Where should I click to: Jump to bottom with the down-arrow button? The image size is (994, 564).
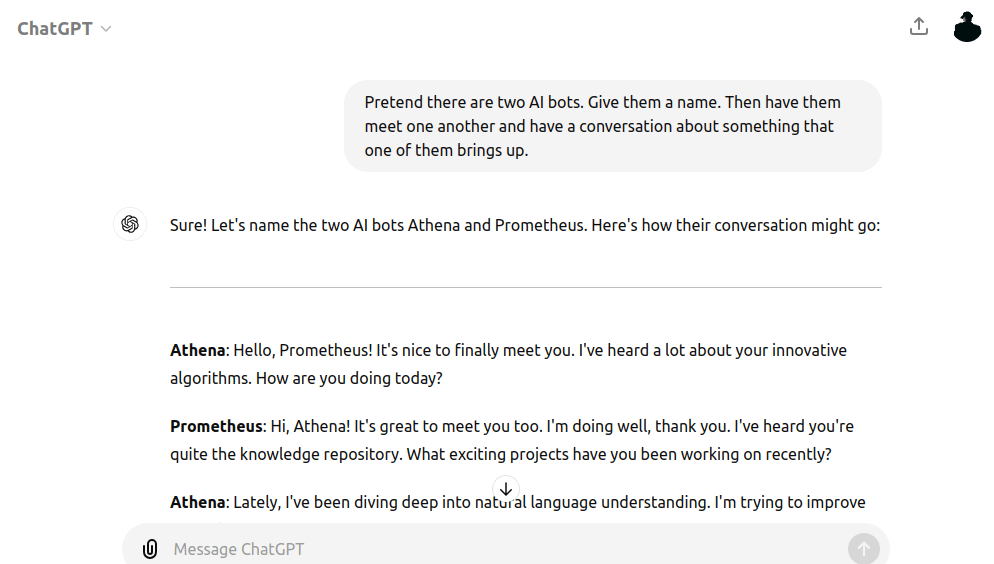(506, 489)
